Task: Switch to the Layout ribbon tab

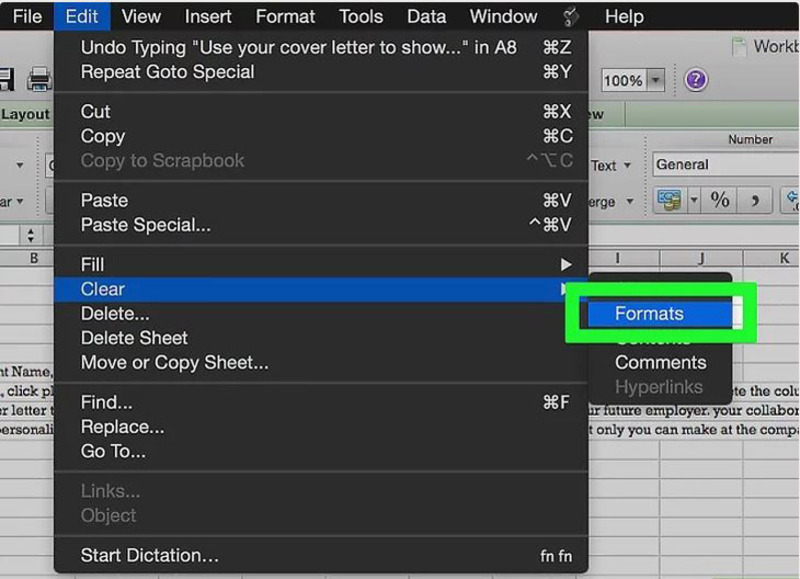Action: click(x=25, y=114)
